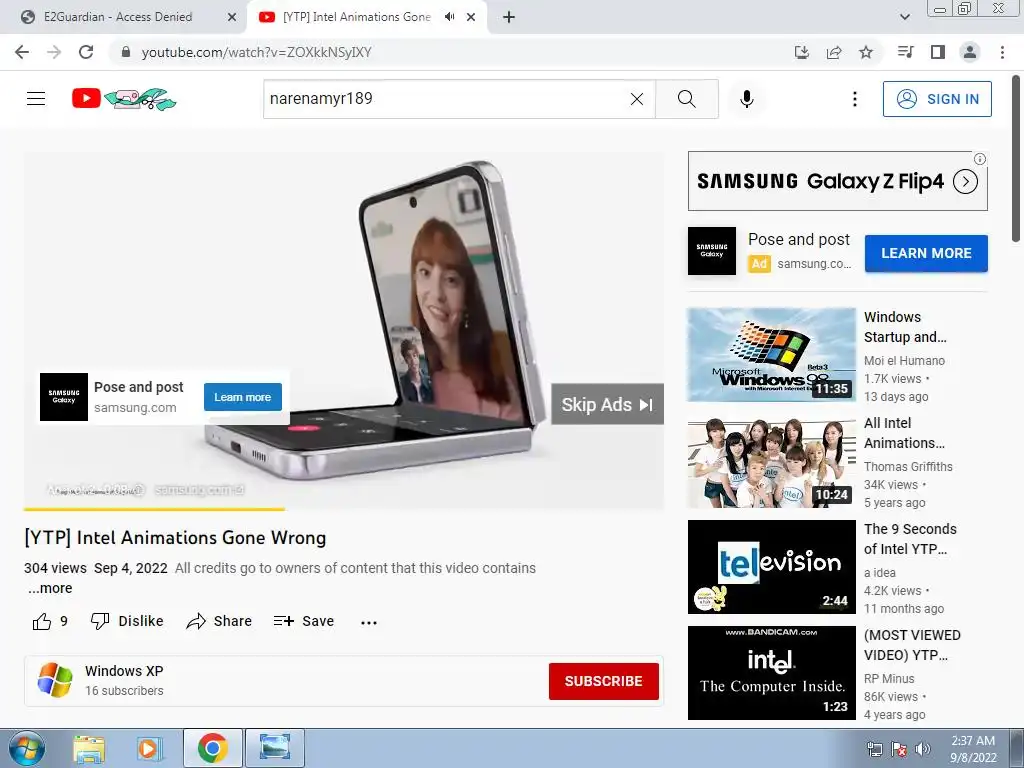1024x768 pixels.
Task: Click 'All Intel Animations...' video title
Action: tap(904, 432)
